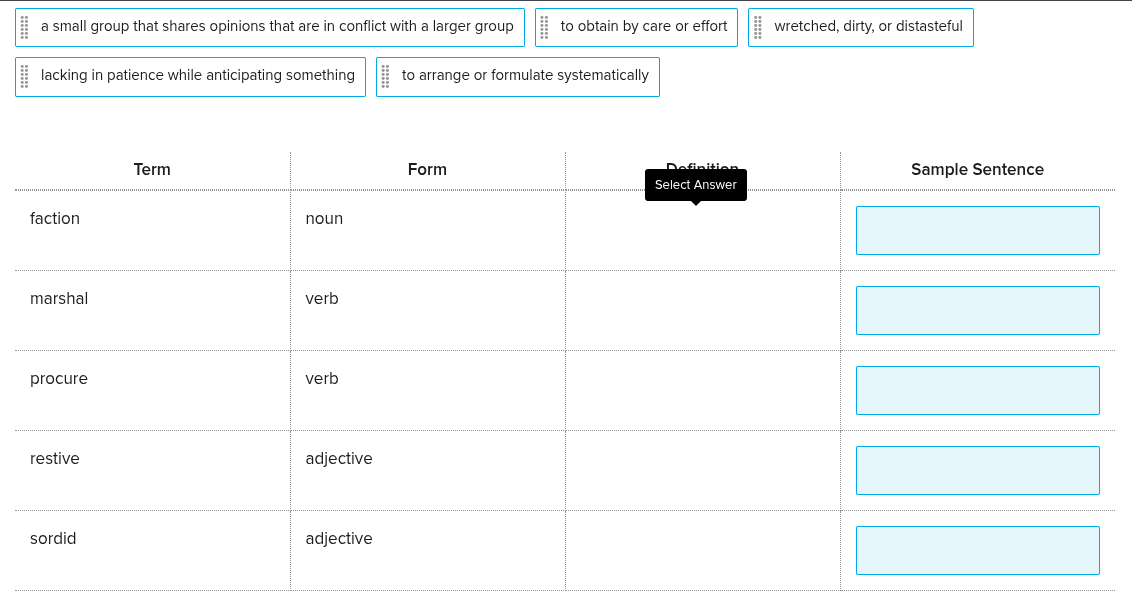Viewport: 1132px width, 596px height.
Task: Select the 'to obtain by care or effort' tile
Action: pos(644,27)
